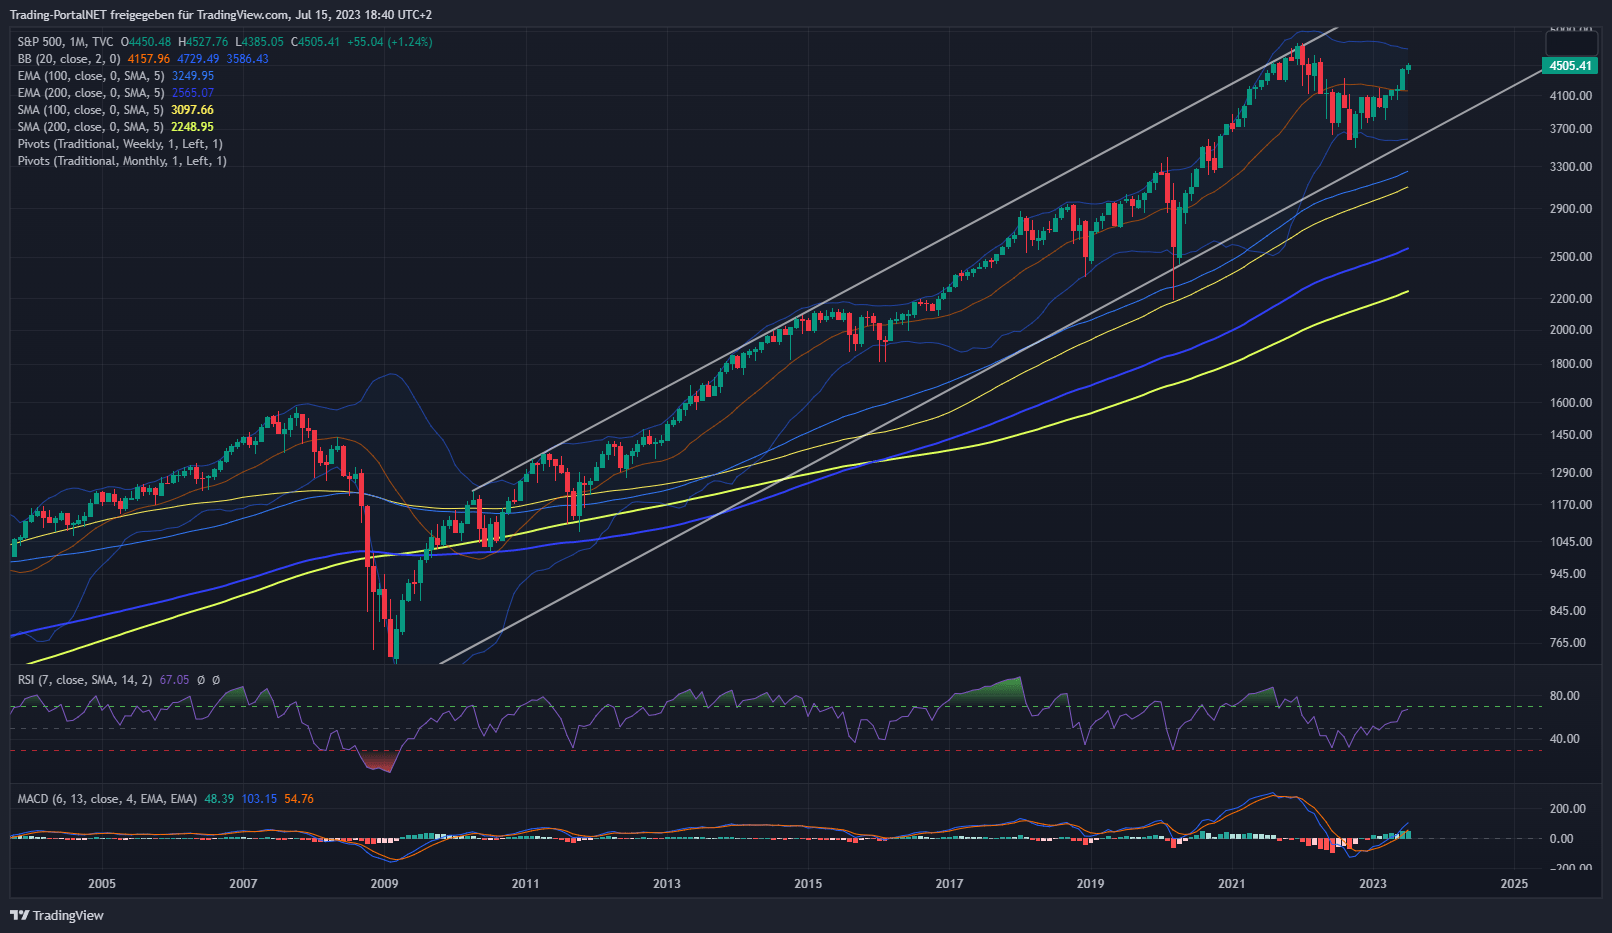
Task: Click the 2009 marker on the time axis
Action: 384,883
